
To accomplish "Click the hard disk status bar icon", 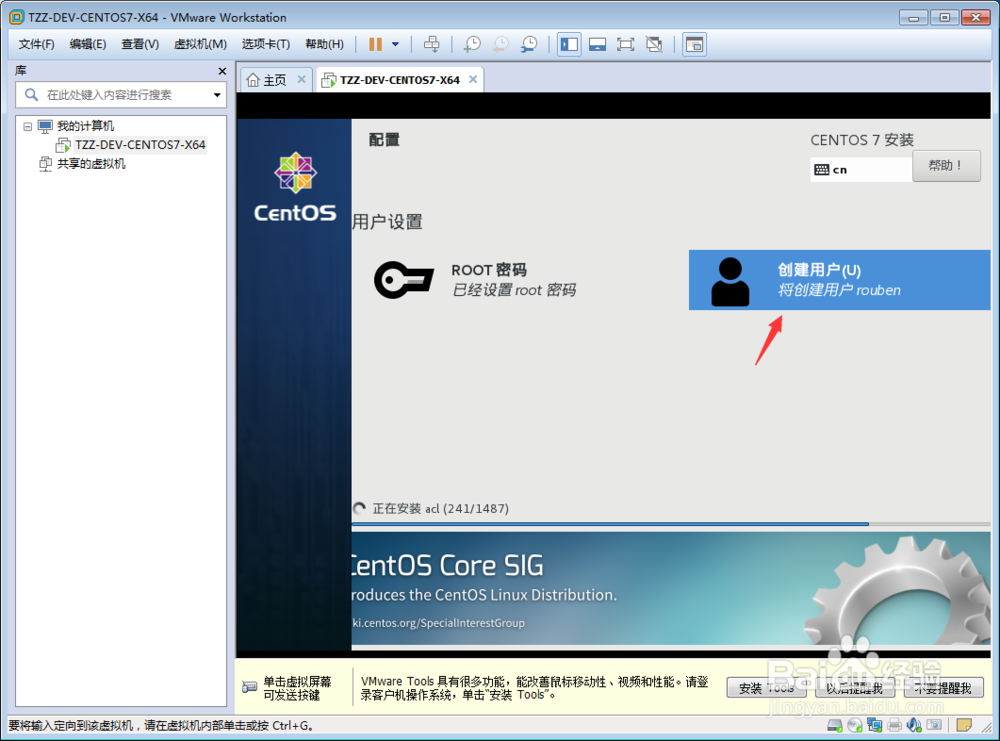I will pos(835,725).
